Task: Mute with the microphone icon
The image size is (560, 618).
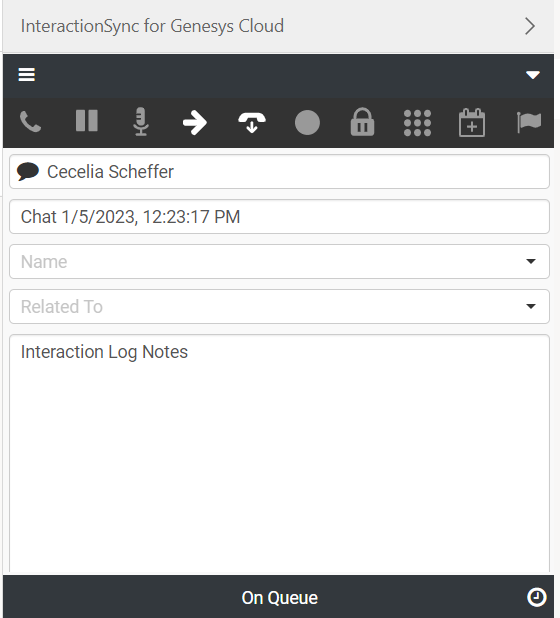Action: click(x=141, y=121)
